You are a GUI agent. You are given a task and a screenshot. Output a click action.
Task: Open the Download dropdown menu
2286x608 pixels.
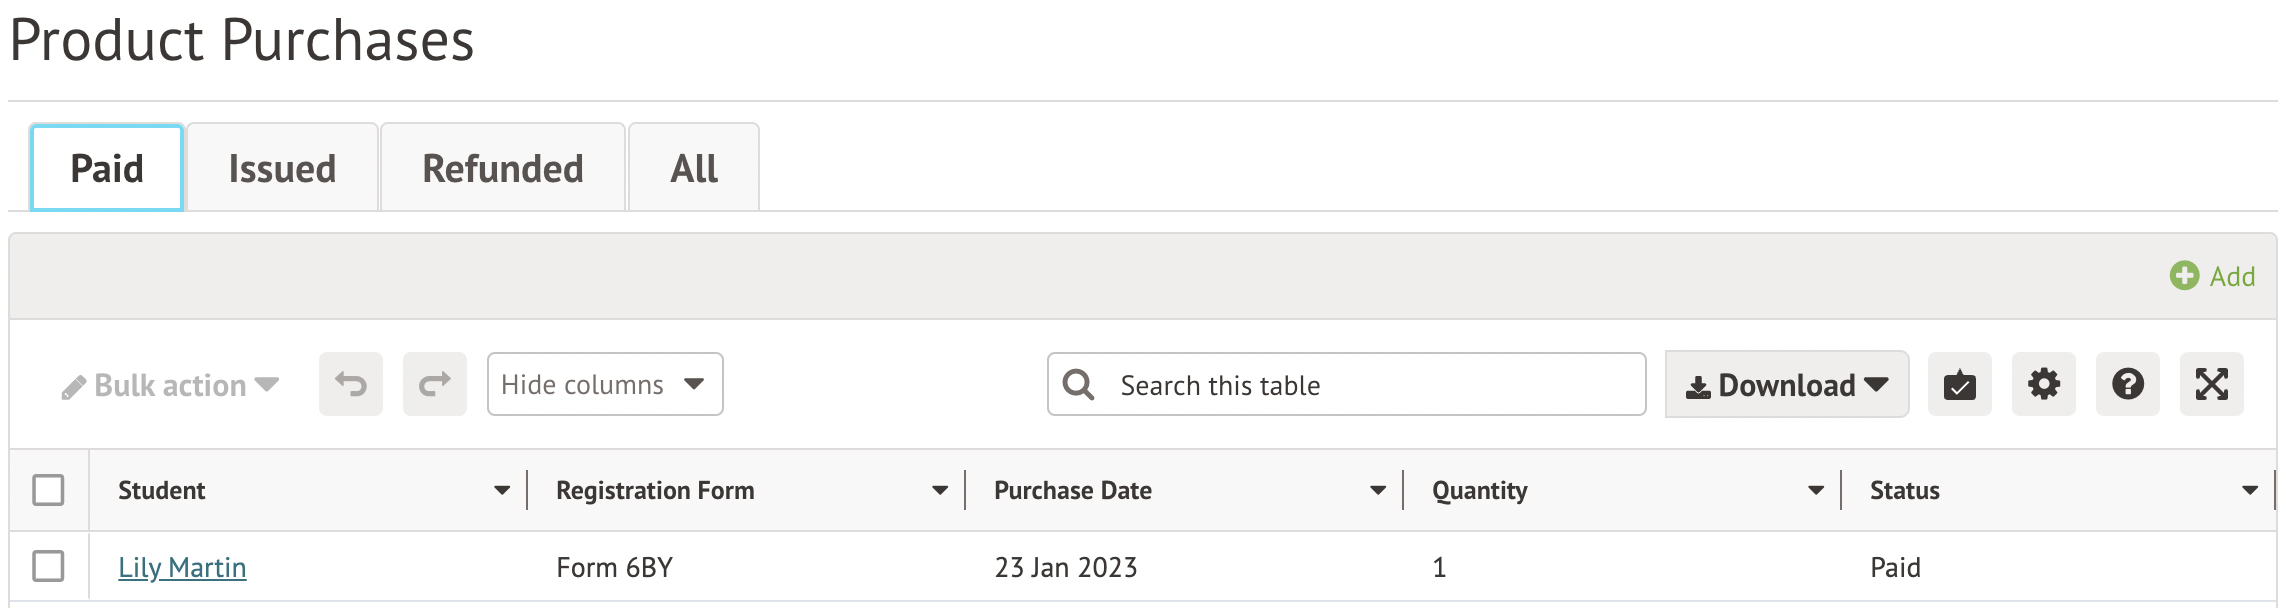point(1786,385)
